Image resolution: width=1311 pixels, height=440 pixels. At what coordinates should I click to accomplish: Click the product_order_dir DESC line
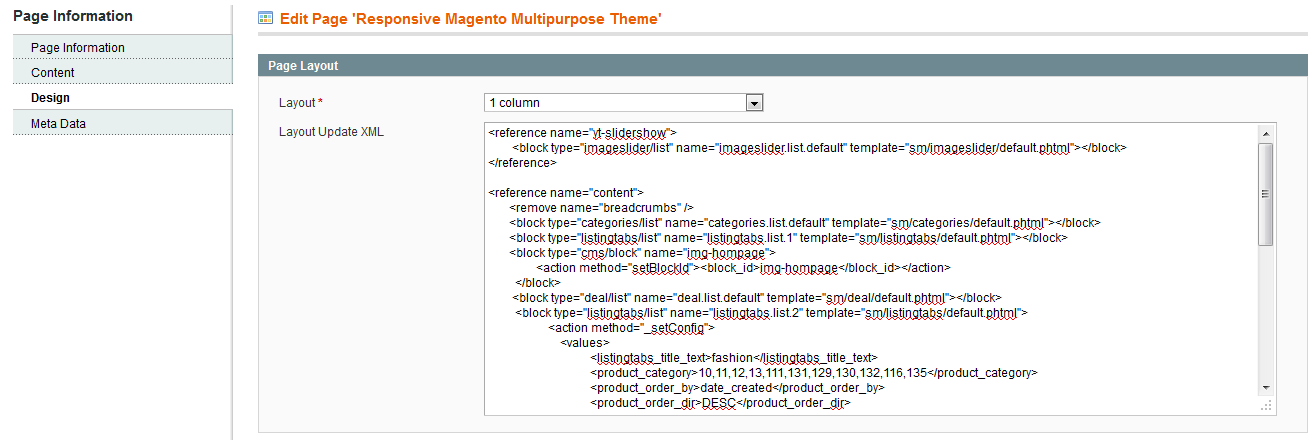[719, 403]
